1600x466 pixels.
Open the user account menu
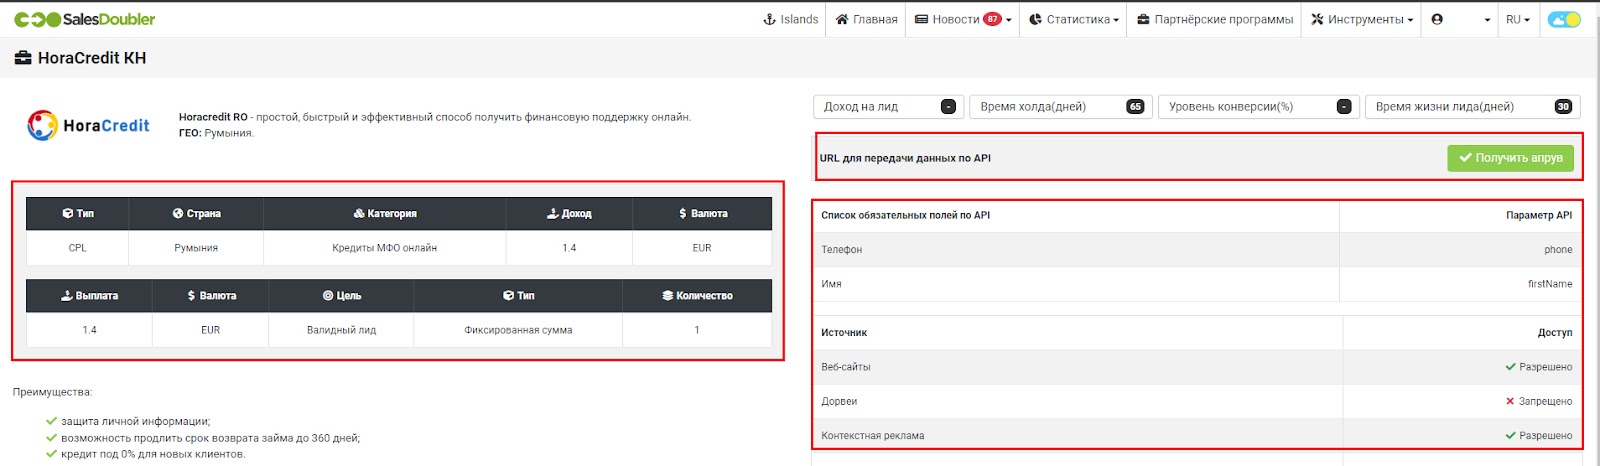1460,19
